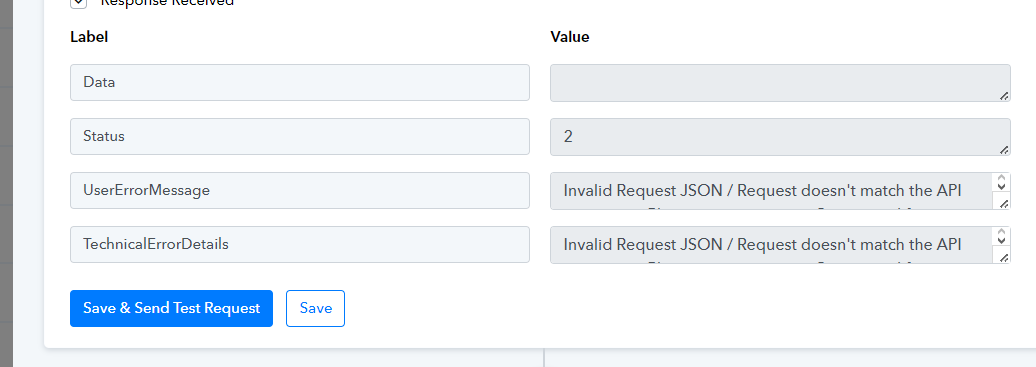Click the Status value box showing 2
Image resolution: width=1036 pixels, height=367 pixels.
coord(780,137)
